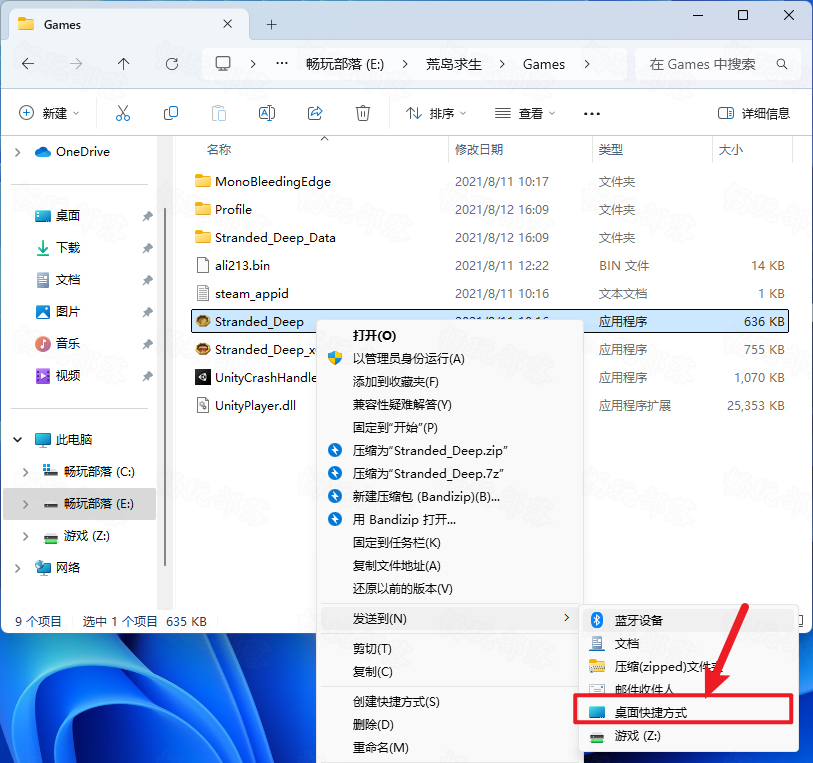
Task: Add a new tab with plus button
Action: pos(272,24)
